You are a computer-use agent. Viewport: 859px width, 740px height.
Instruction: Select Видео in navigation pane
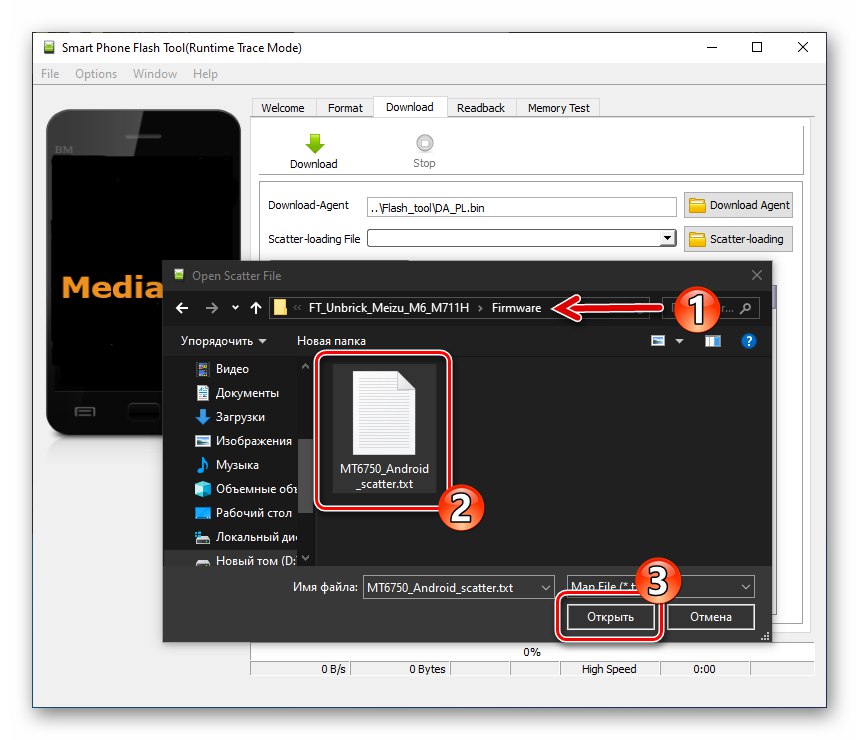232,369
